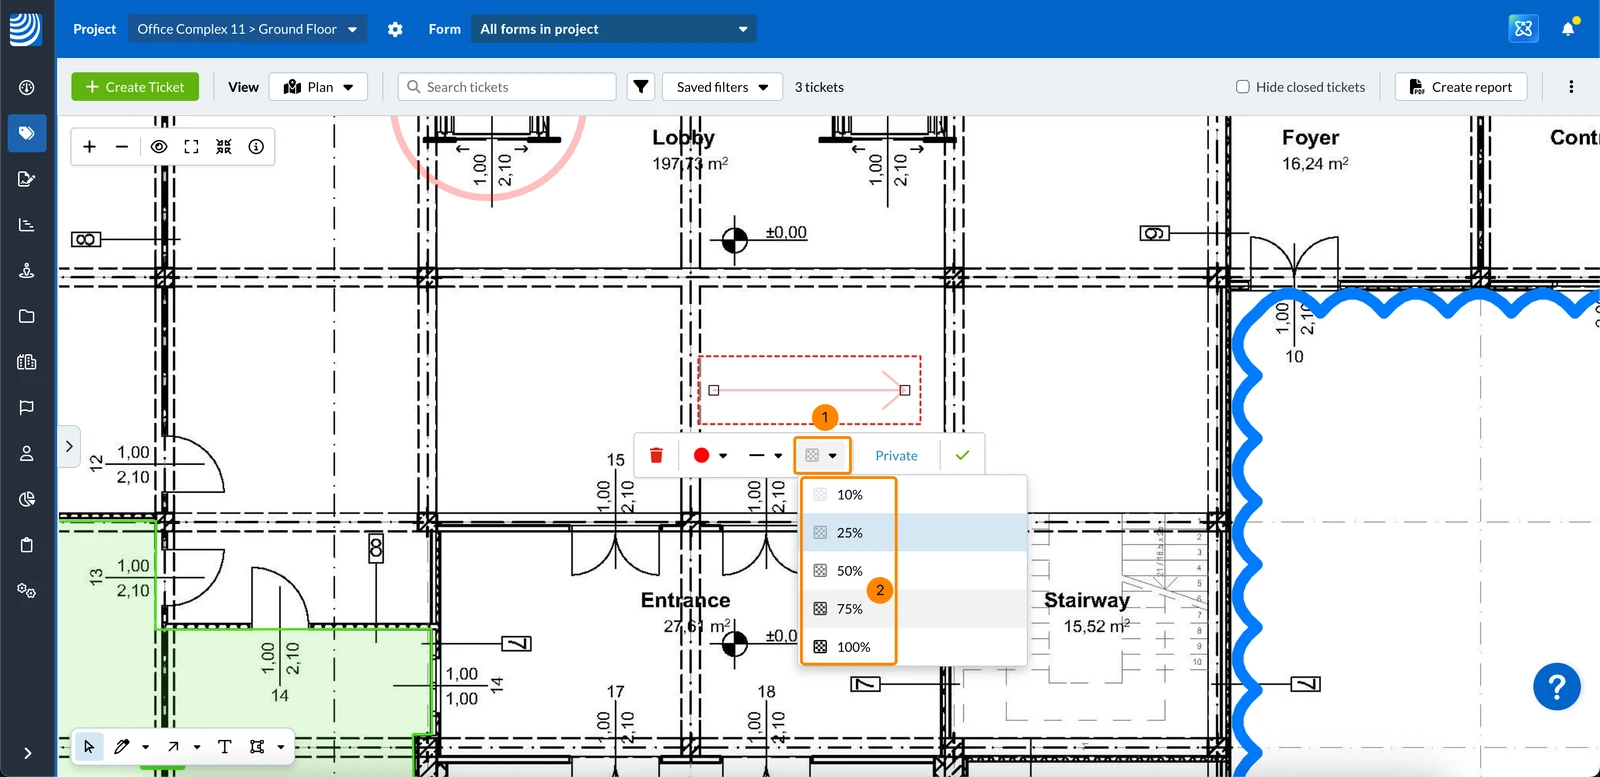Open notifications bell icon
The image size is (1600, 777).
click(x=1568, y=29)
